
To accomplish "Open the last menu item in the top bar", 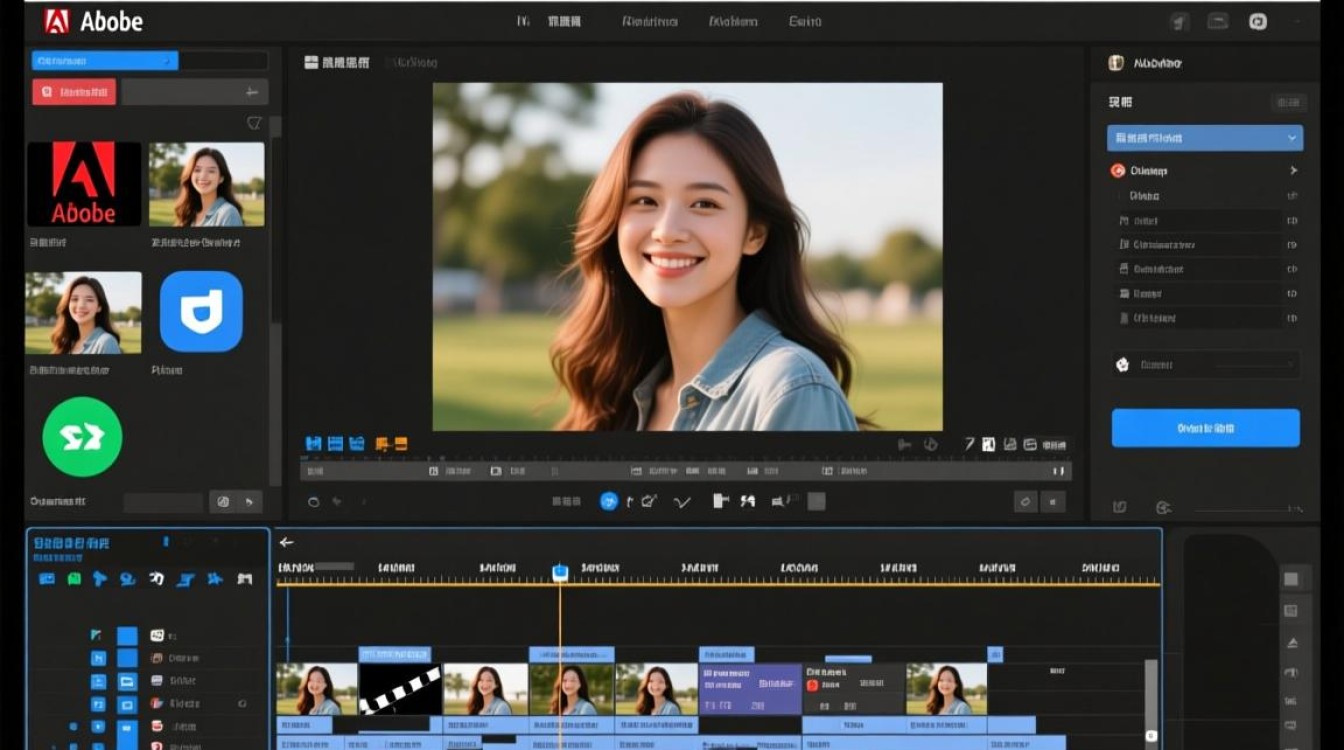I will tap(805, 21).
